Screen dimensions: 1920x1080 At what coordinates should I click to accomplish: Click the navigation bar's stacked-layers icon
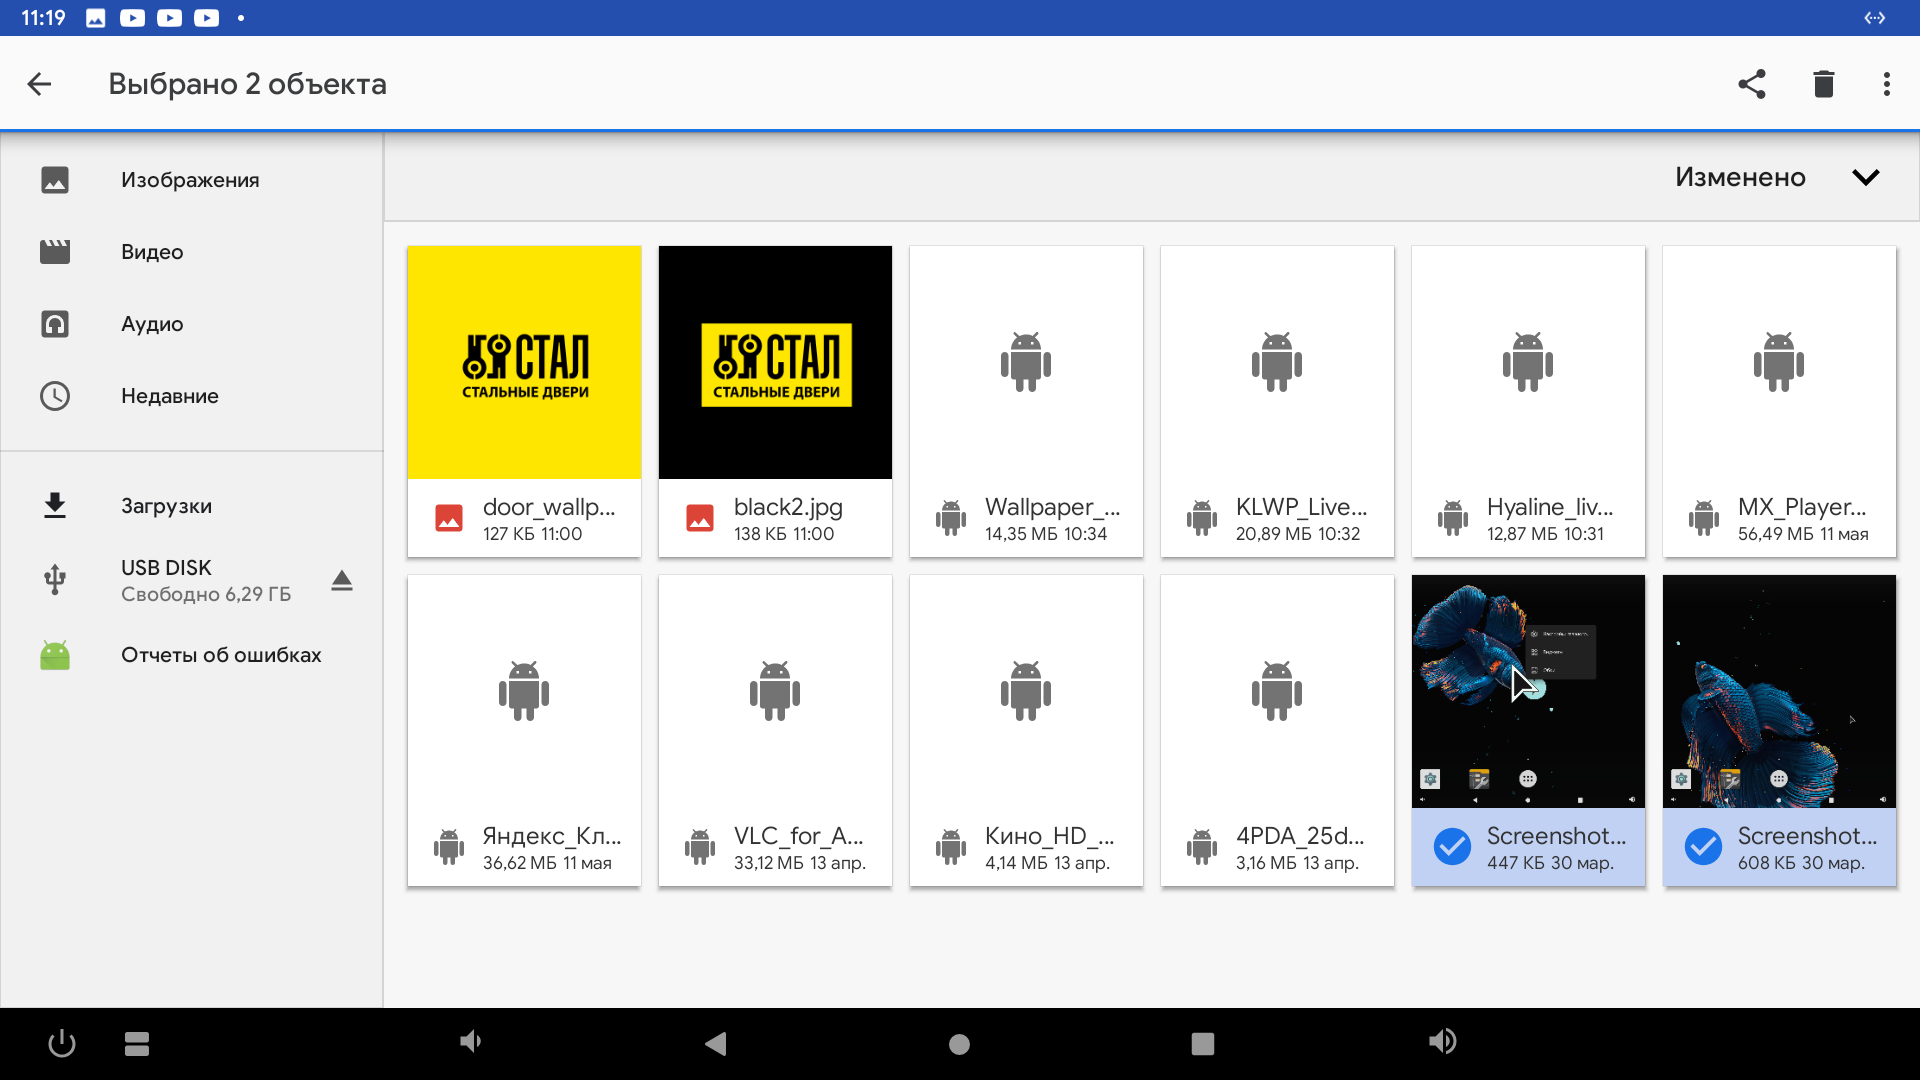point(137,1044)
